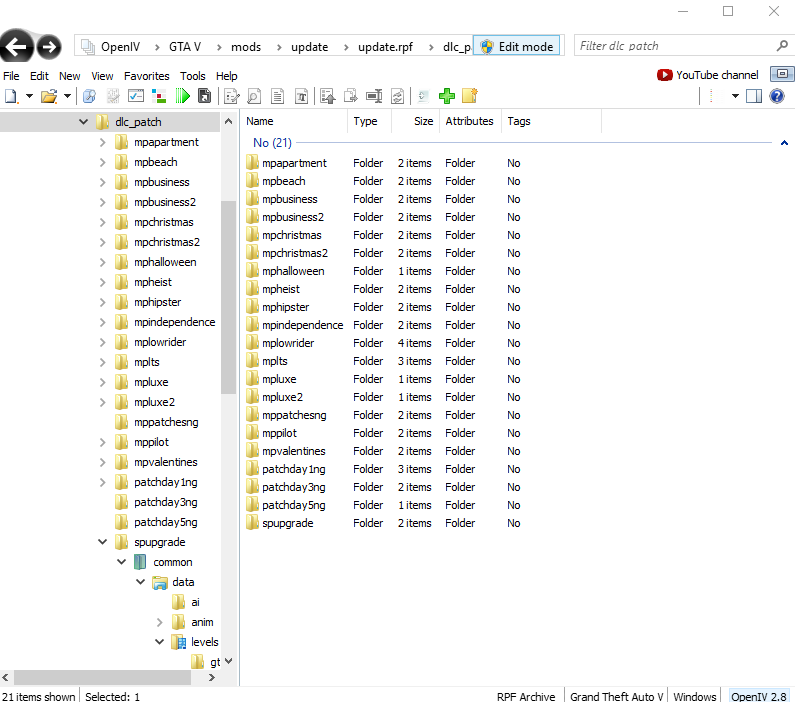The height and width of the screenshot is (702, 795).
Task: Select the mpheist folder in file list
Action: click(280, 289)
